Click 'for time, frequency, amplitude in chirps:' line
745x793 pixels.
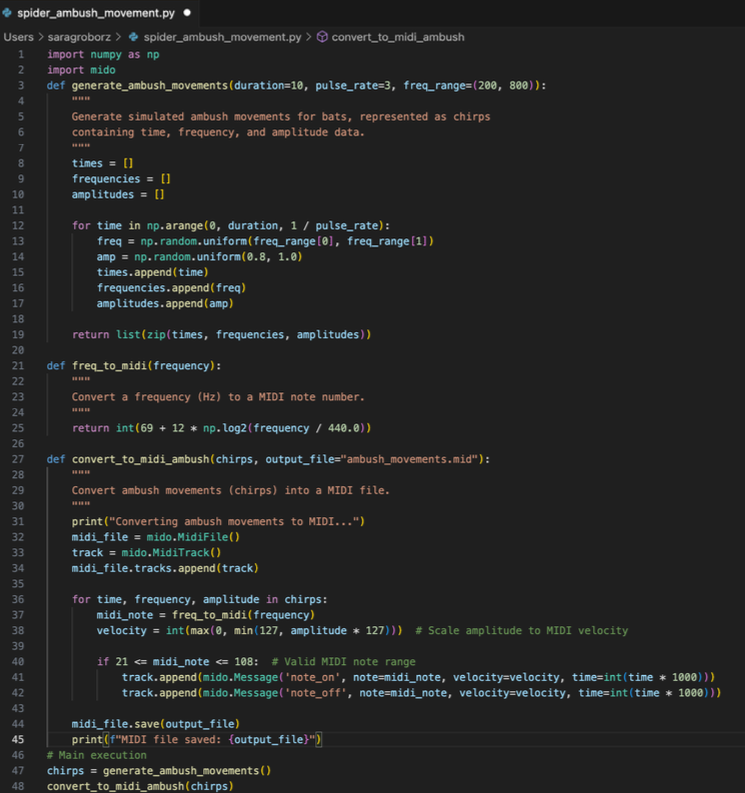pyautogui.click(x=199, y=599)
